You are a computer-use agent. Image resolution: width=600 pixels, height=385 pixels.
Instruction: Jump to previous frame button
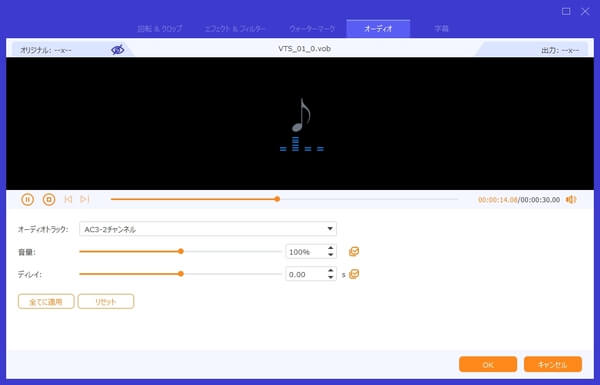click(68, 199)
